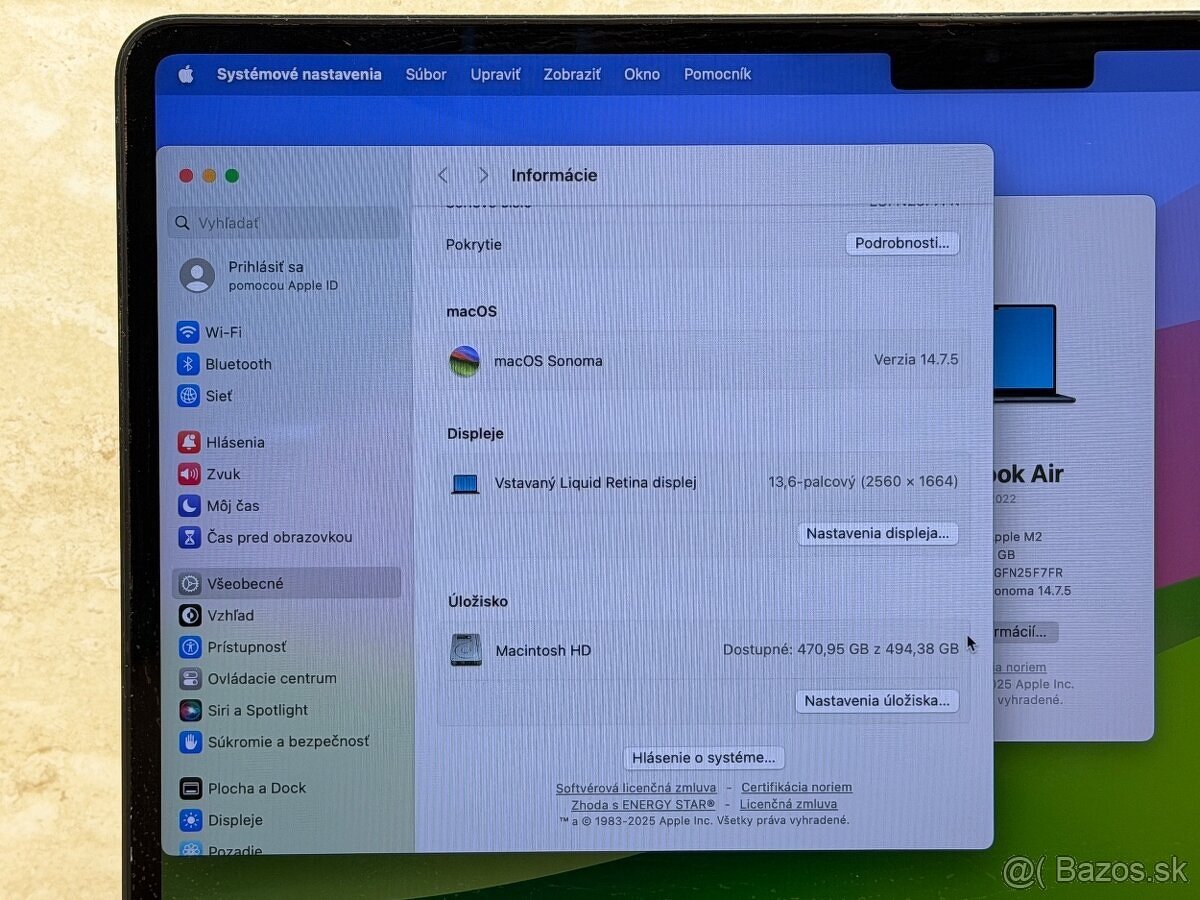
Task: Click Nastavenia úložiska... button
Action: (877, 701)
